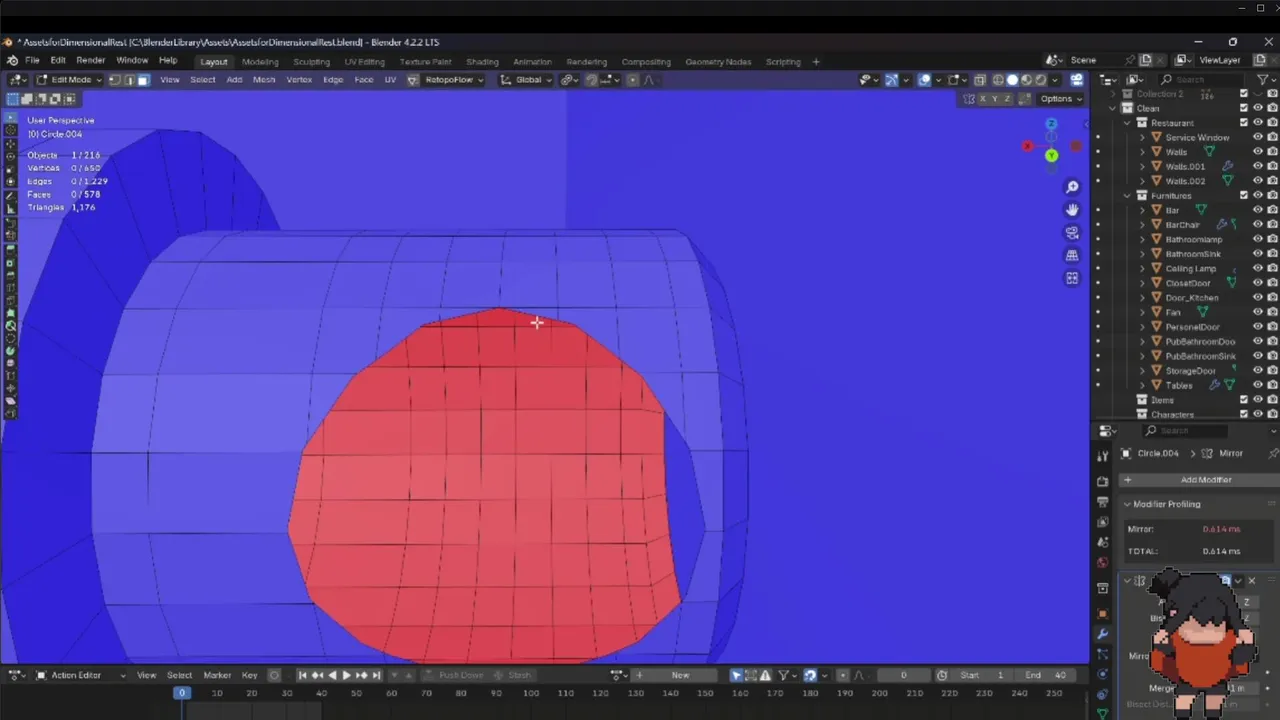The image size is (1280, 720).
Task: Click the Play animation button
Action: point(346,675)
